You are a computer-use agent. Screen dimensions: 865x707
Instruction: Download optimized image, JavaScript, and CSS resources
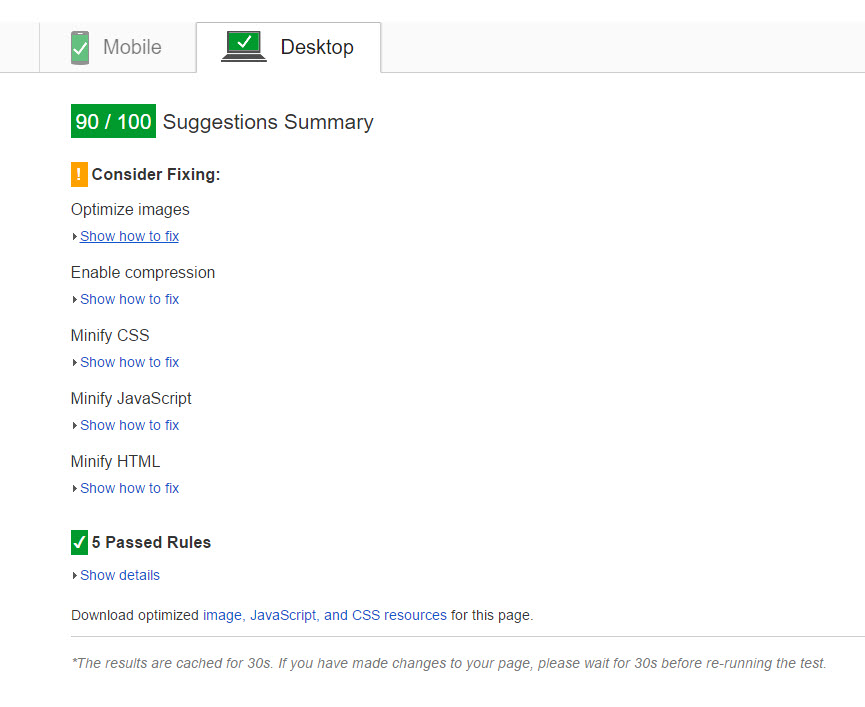click(x=324, y=615)
